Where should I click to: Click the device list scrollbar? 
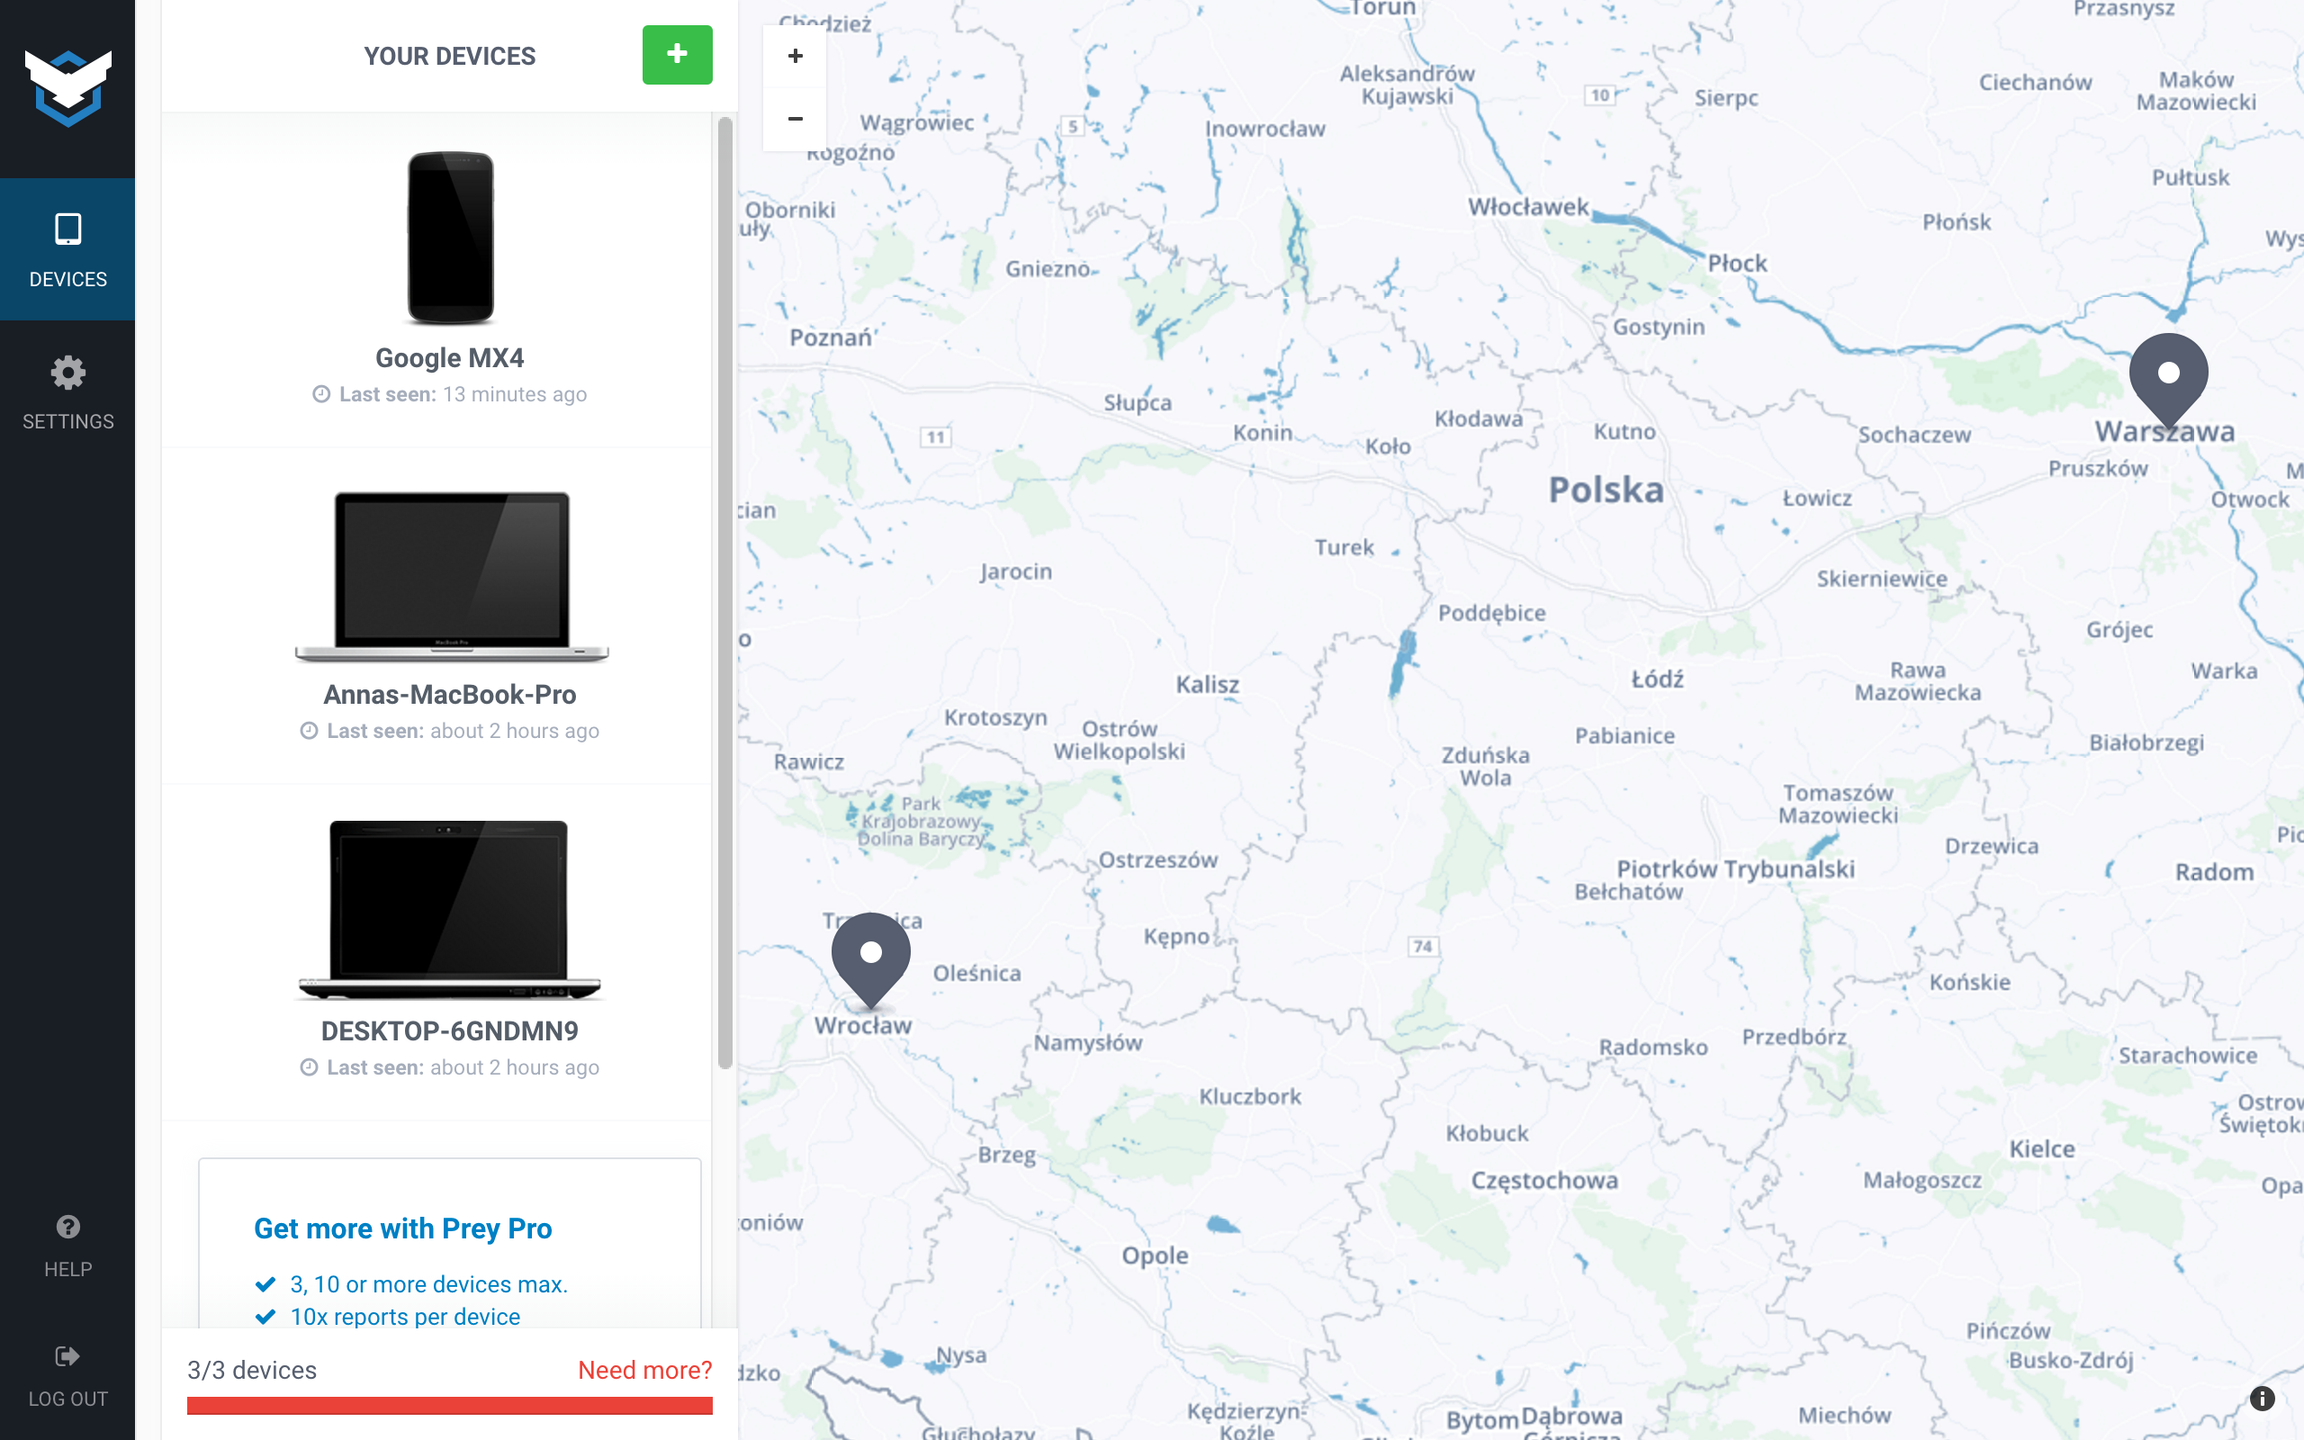(725, 592)
